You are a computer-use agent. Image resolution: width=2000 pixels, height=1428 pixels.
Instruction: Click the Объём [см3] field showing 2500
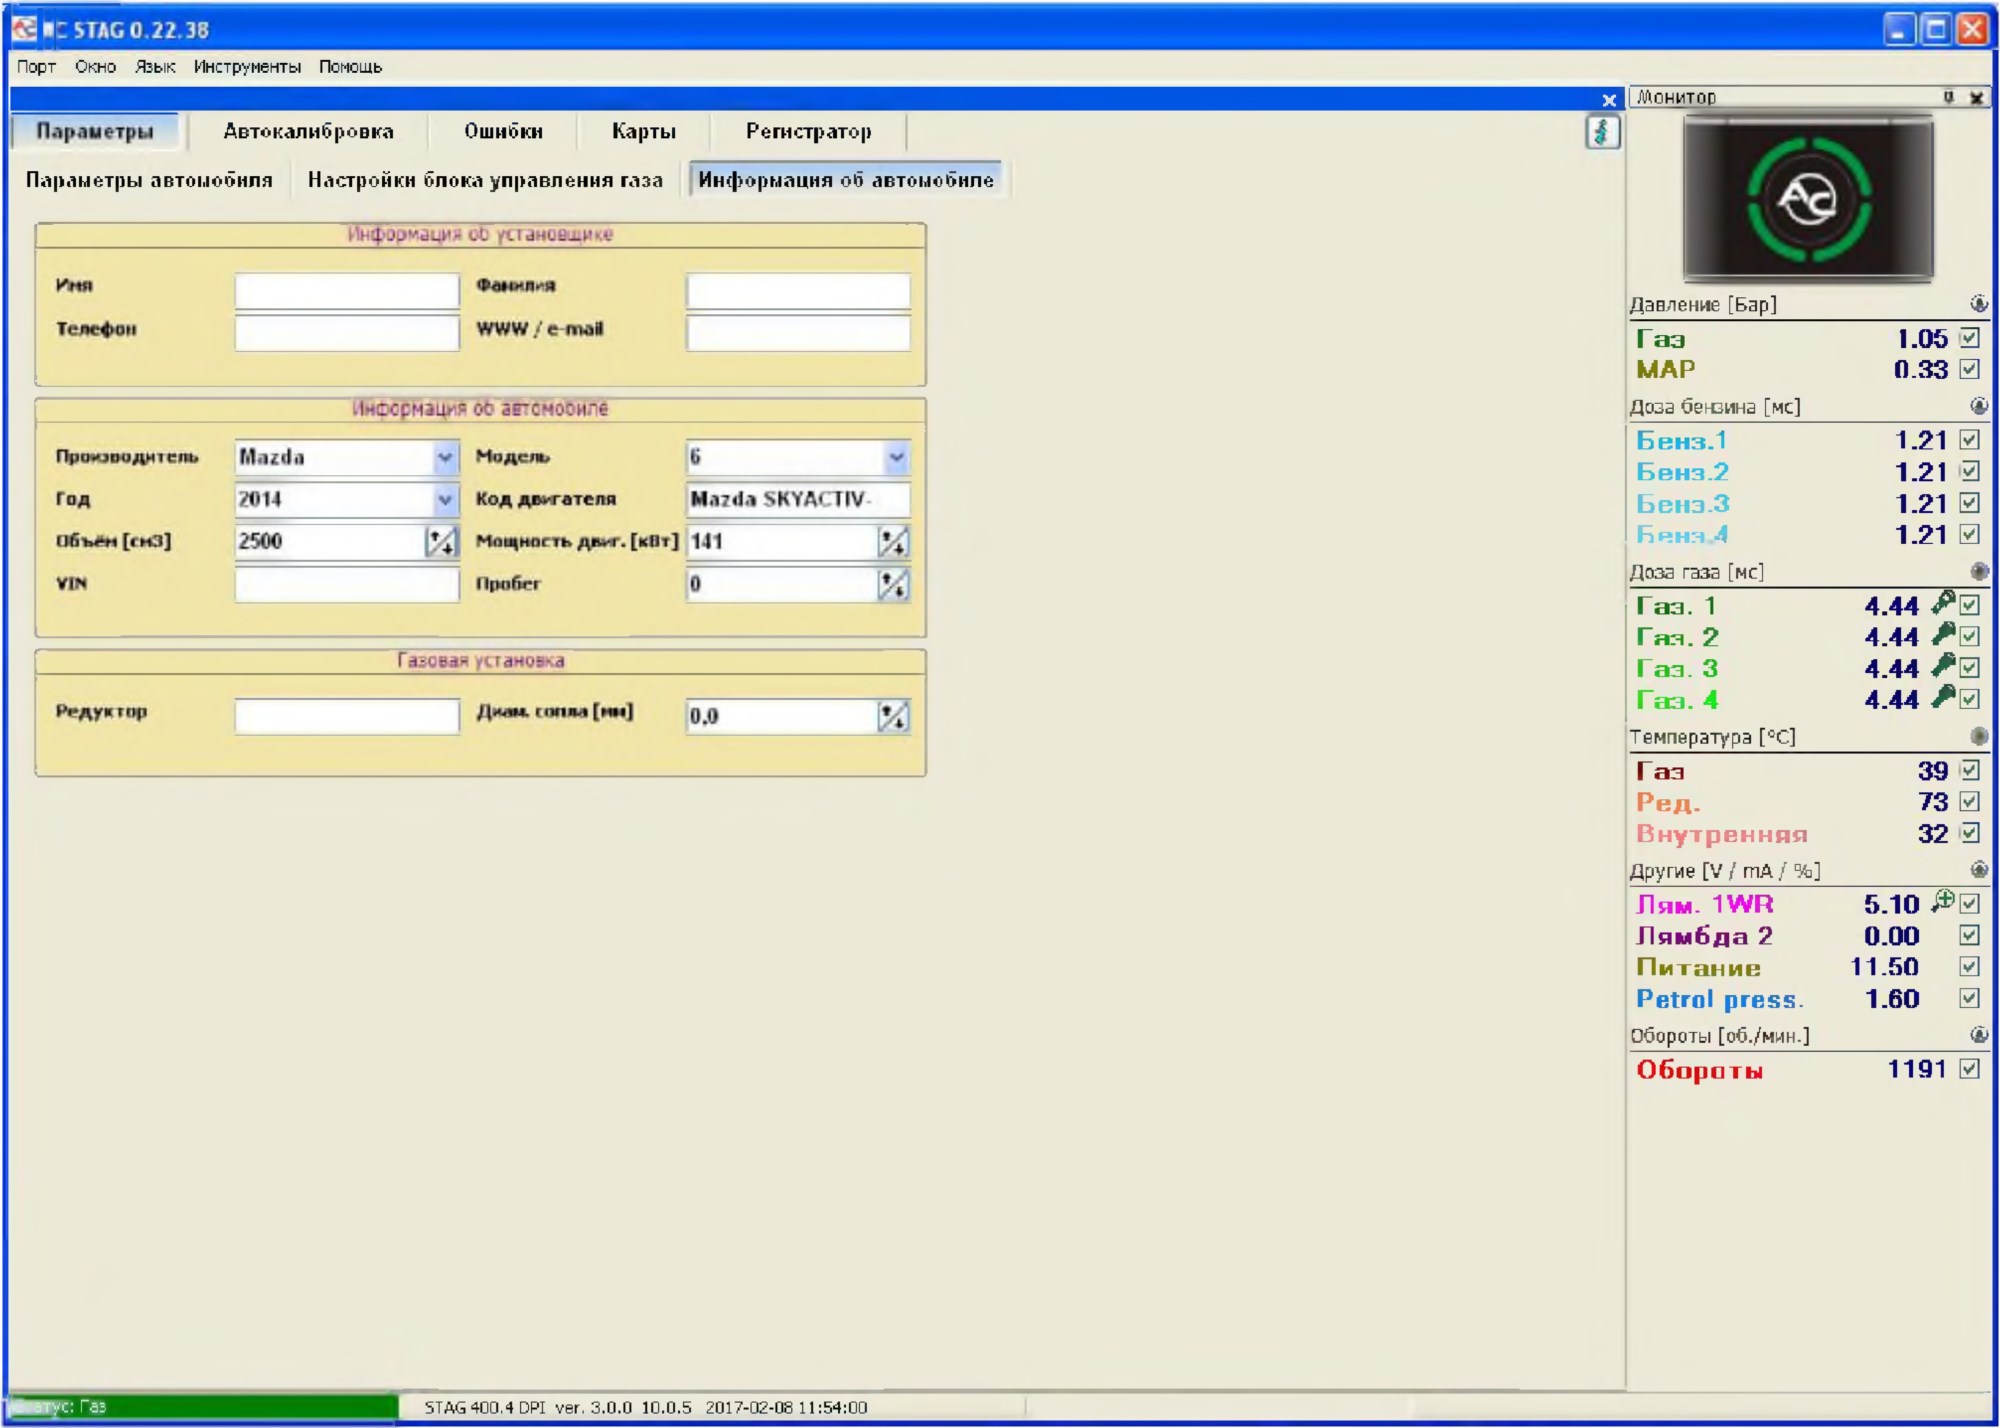click(x=331, y=542)
